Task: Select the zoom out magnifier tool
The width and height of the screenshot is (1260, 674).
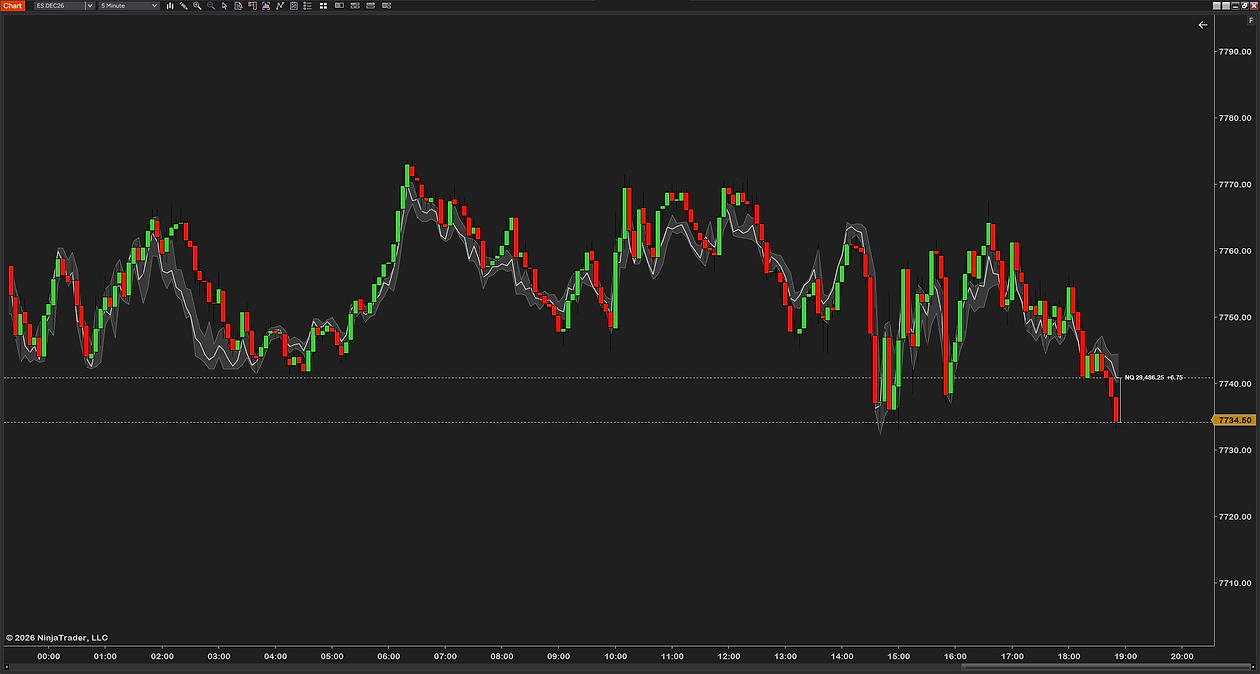Action: click(211, 6)
